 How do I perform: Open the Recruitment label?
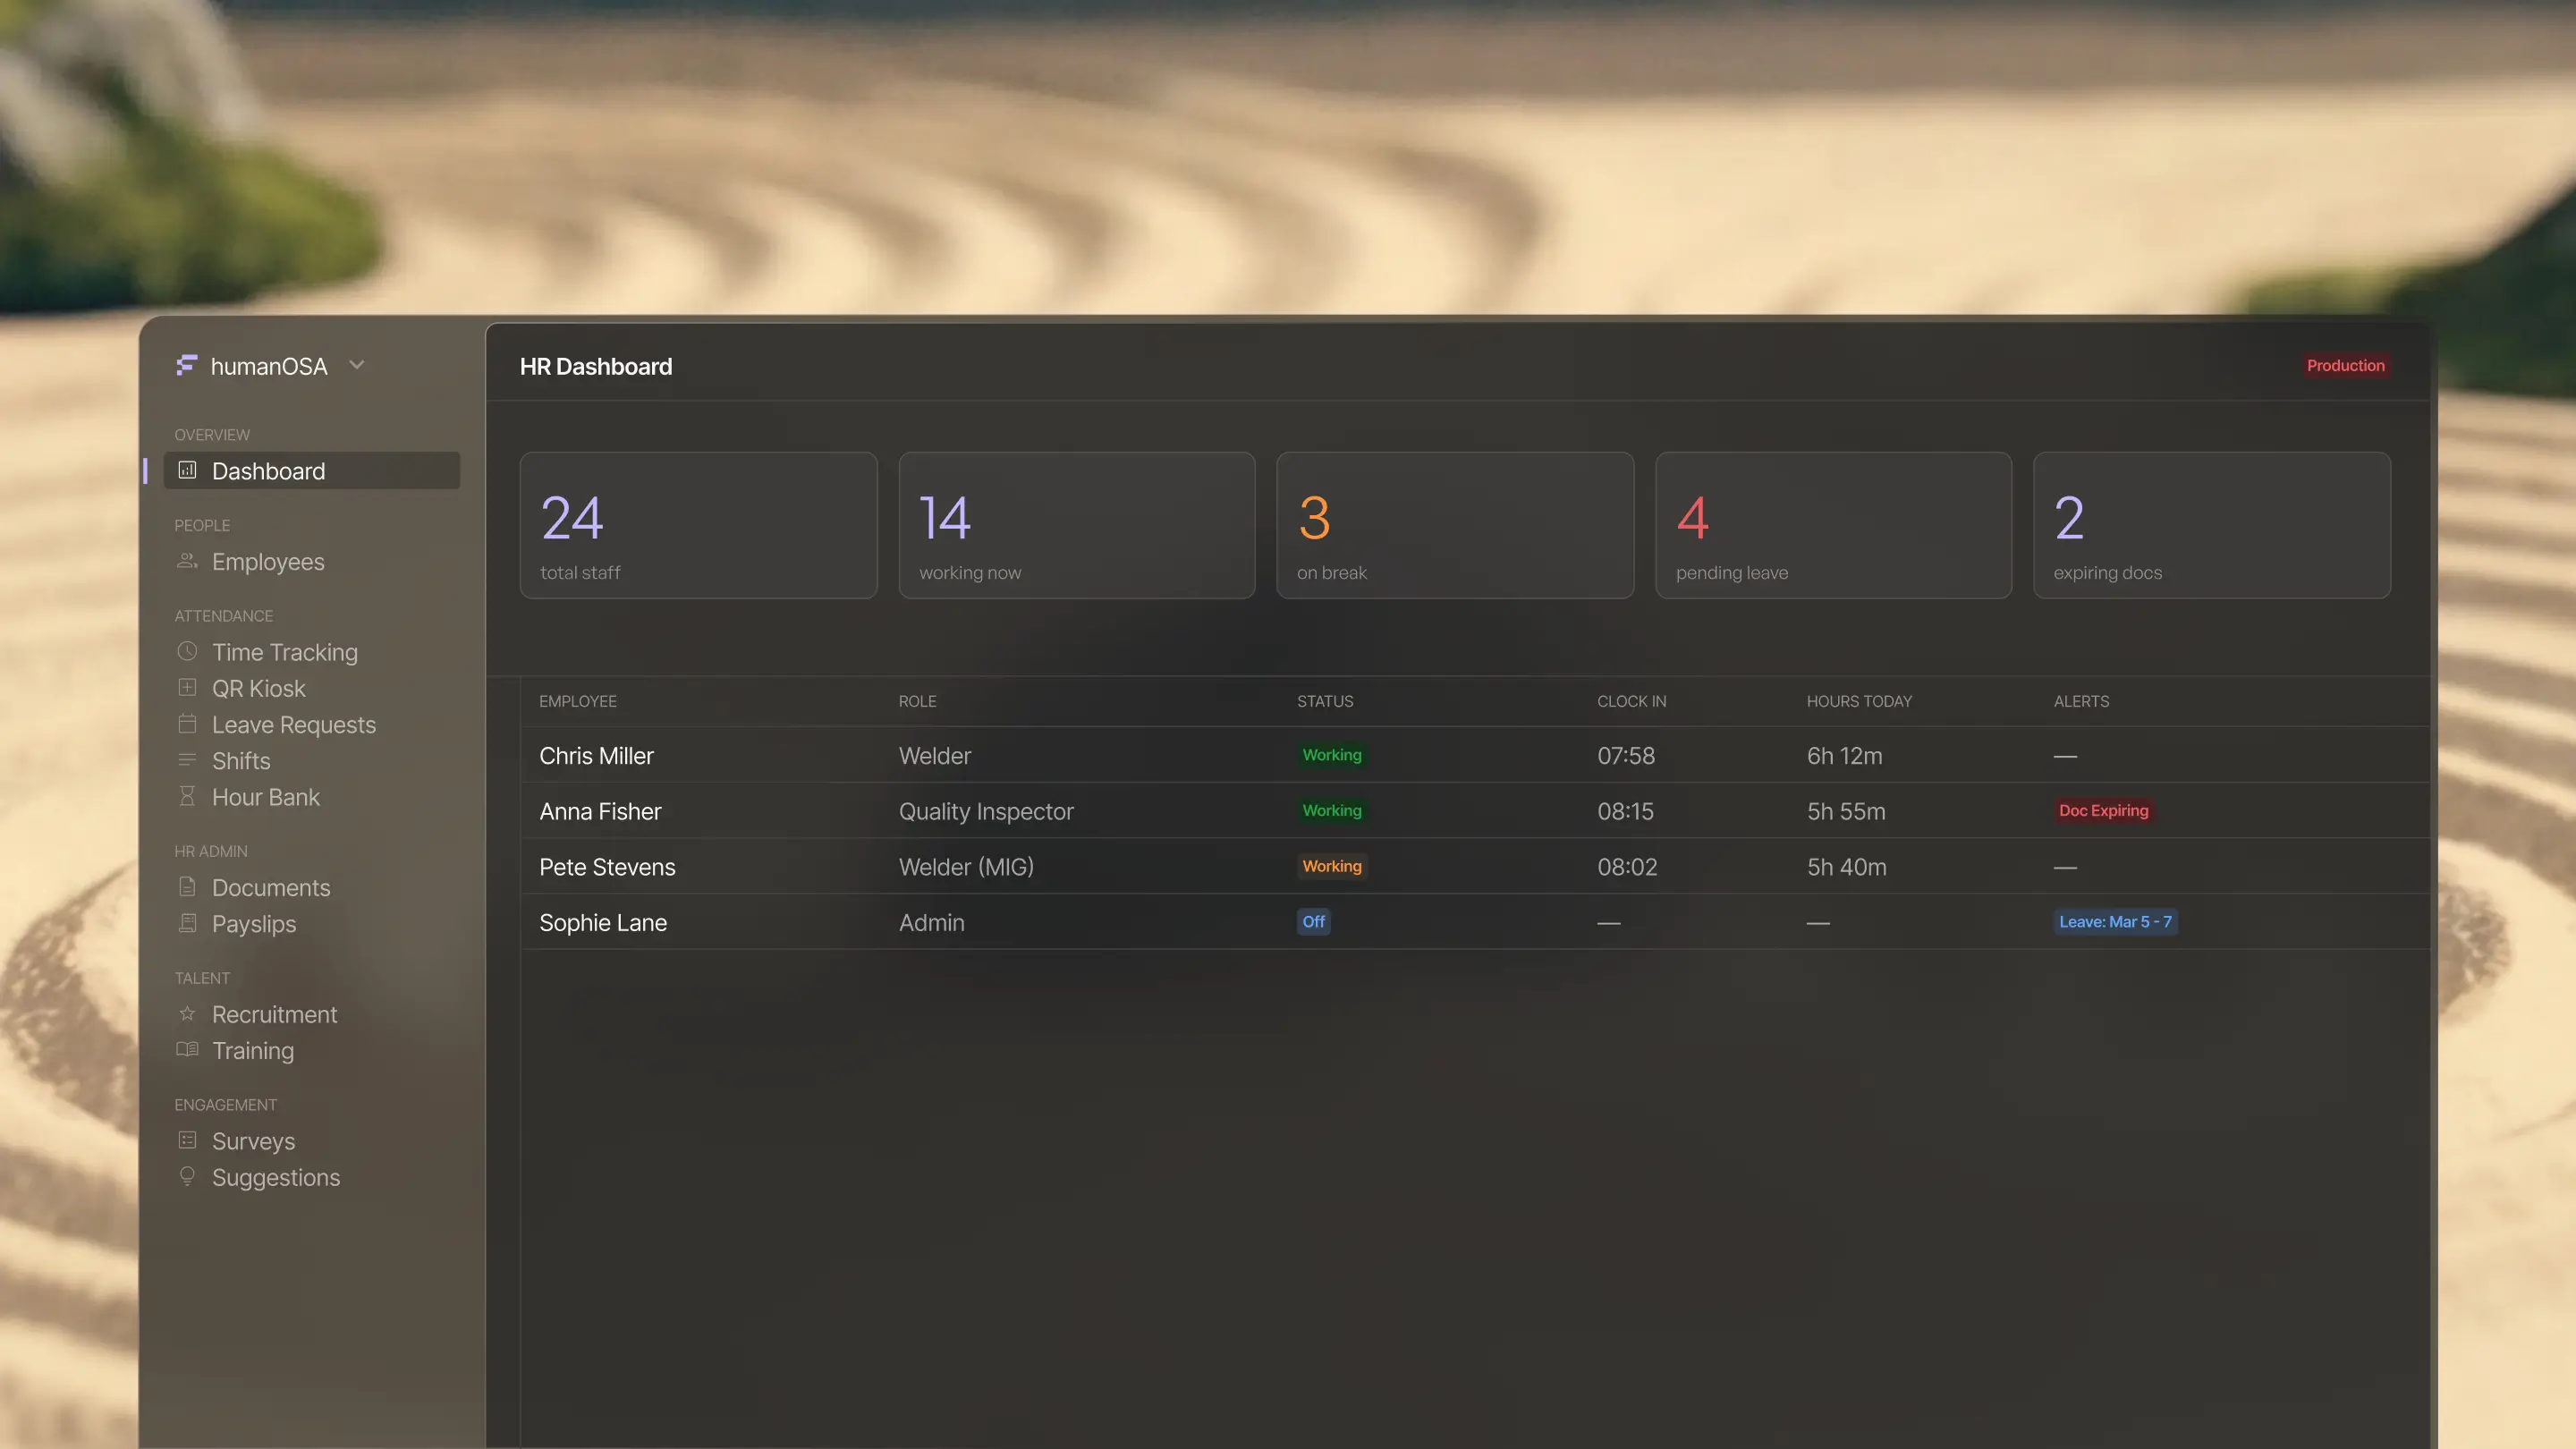coord(275,1014)
